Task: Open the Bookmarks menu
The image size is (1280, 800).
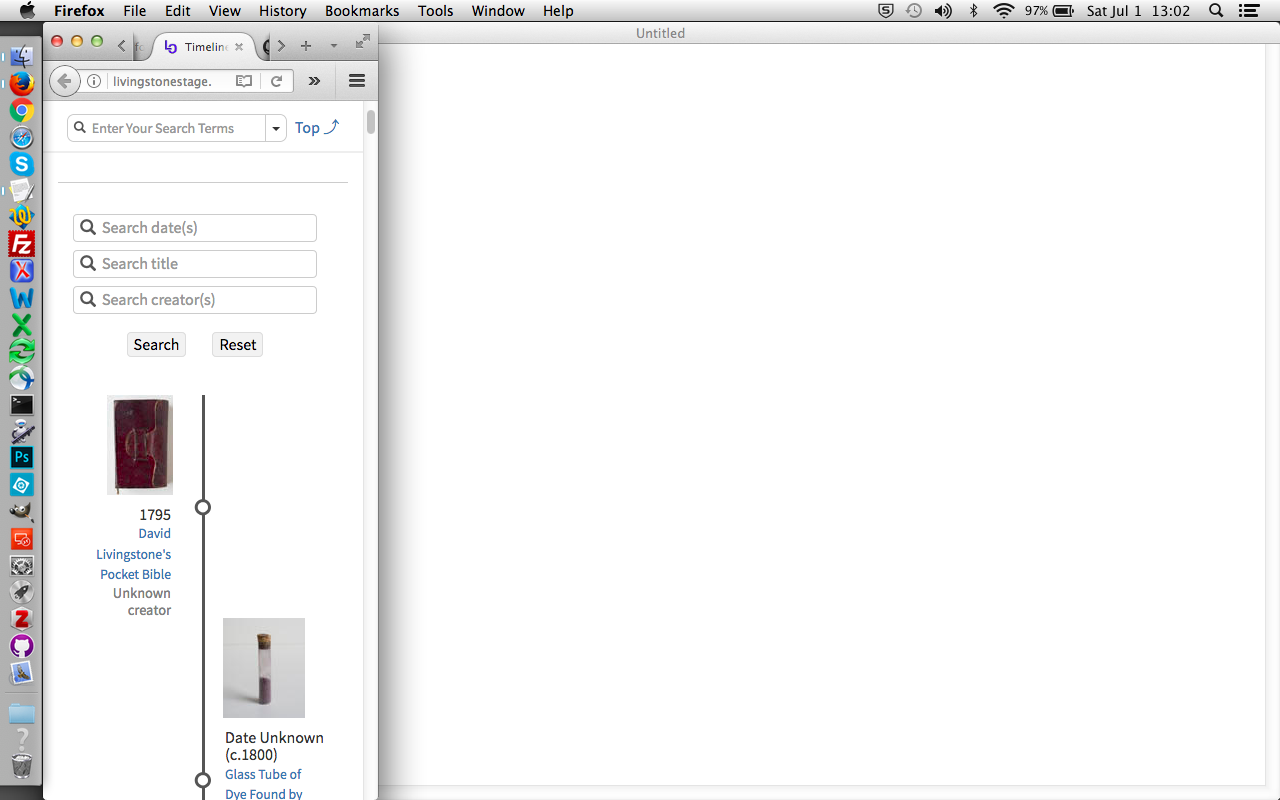Action: [362, 11]
